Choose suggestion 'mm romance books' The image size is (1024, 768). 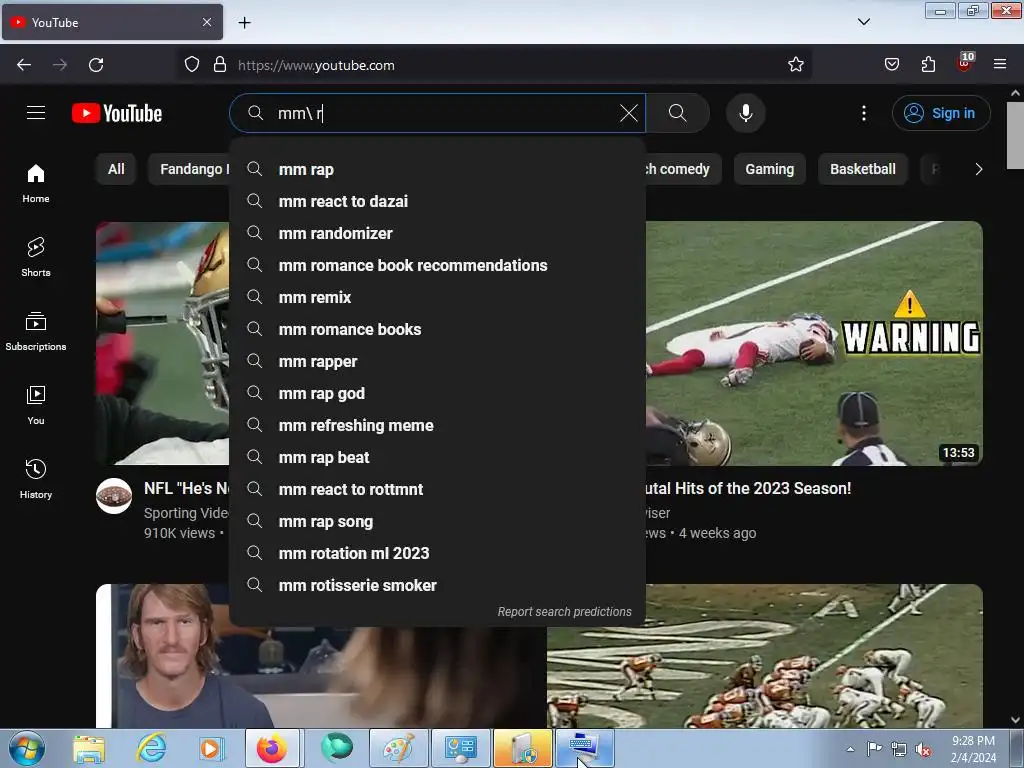[438, 329]
